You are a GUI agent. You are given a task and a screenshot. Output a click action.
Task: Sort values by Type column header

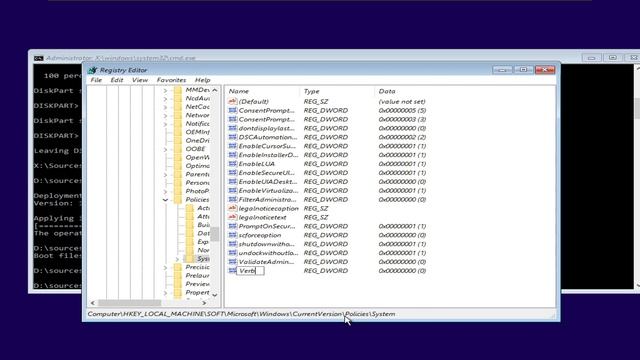pyautogui.click(x=337, y=91)
